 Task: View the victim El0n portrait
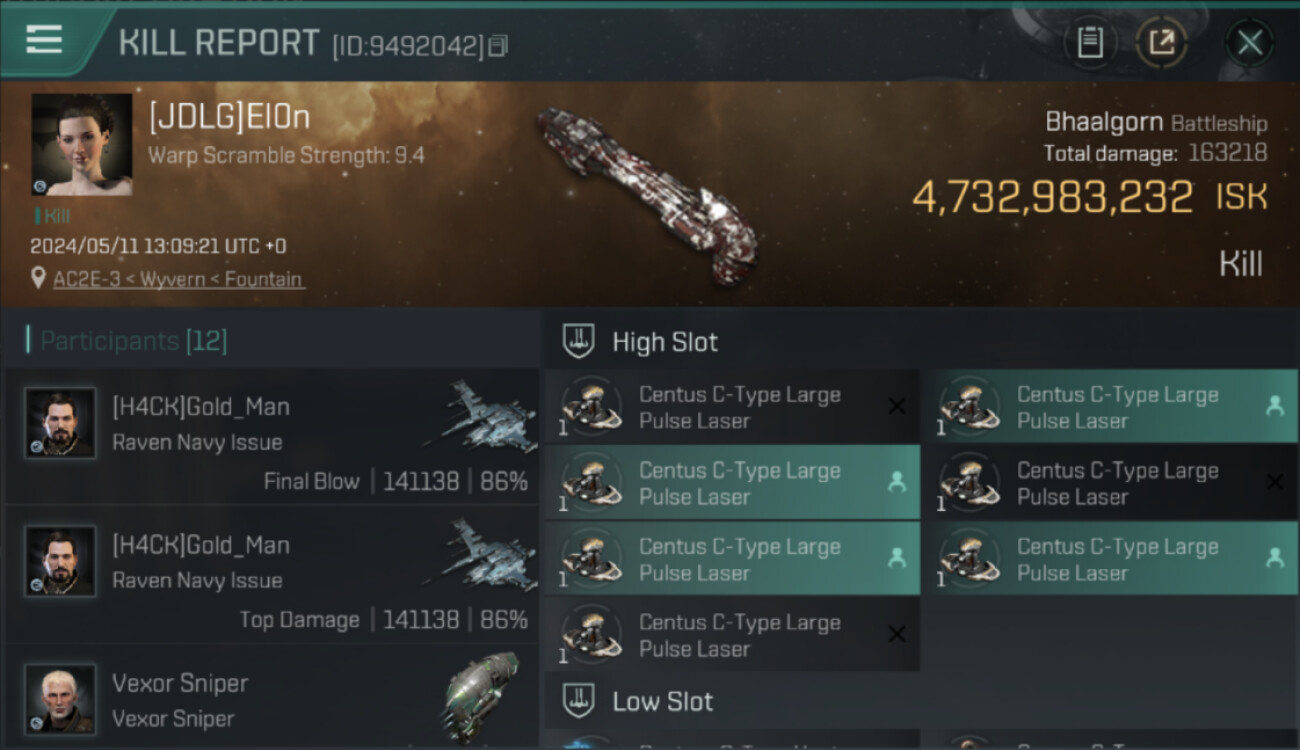click(x=82, y=145)
